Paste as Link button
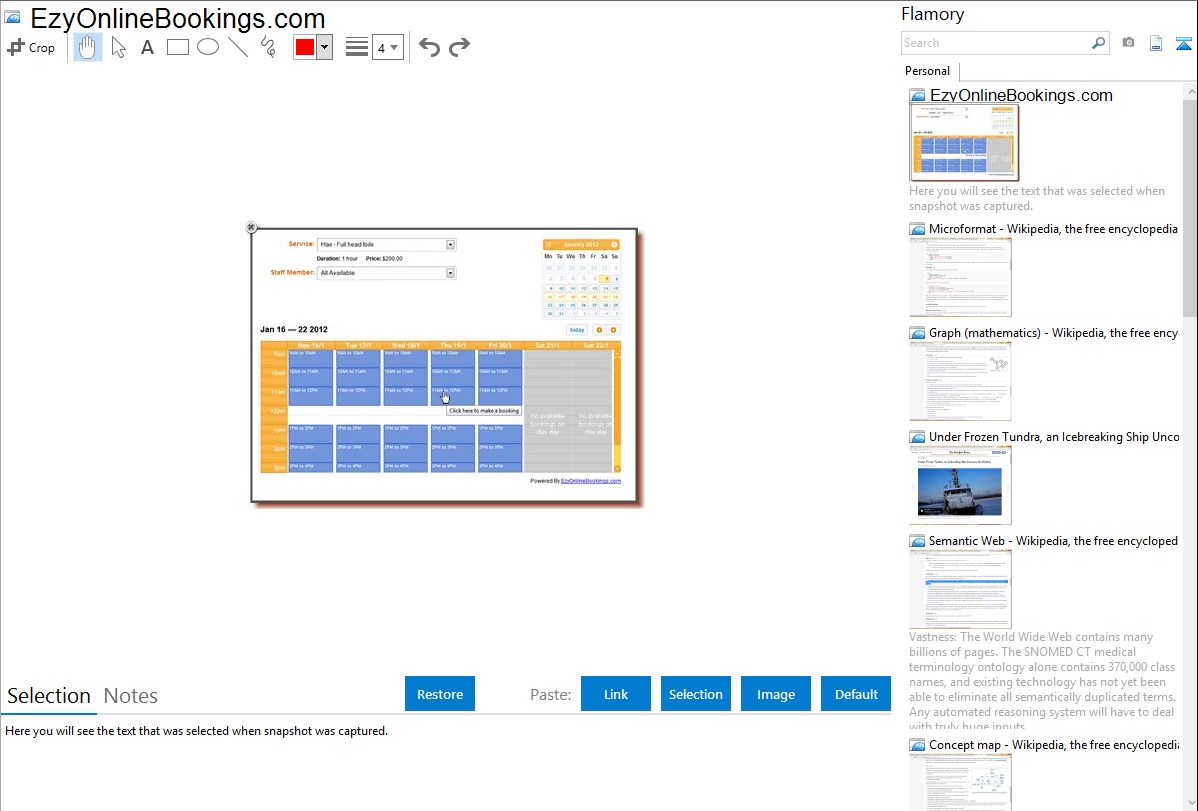 coord(616,694)
